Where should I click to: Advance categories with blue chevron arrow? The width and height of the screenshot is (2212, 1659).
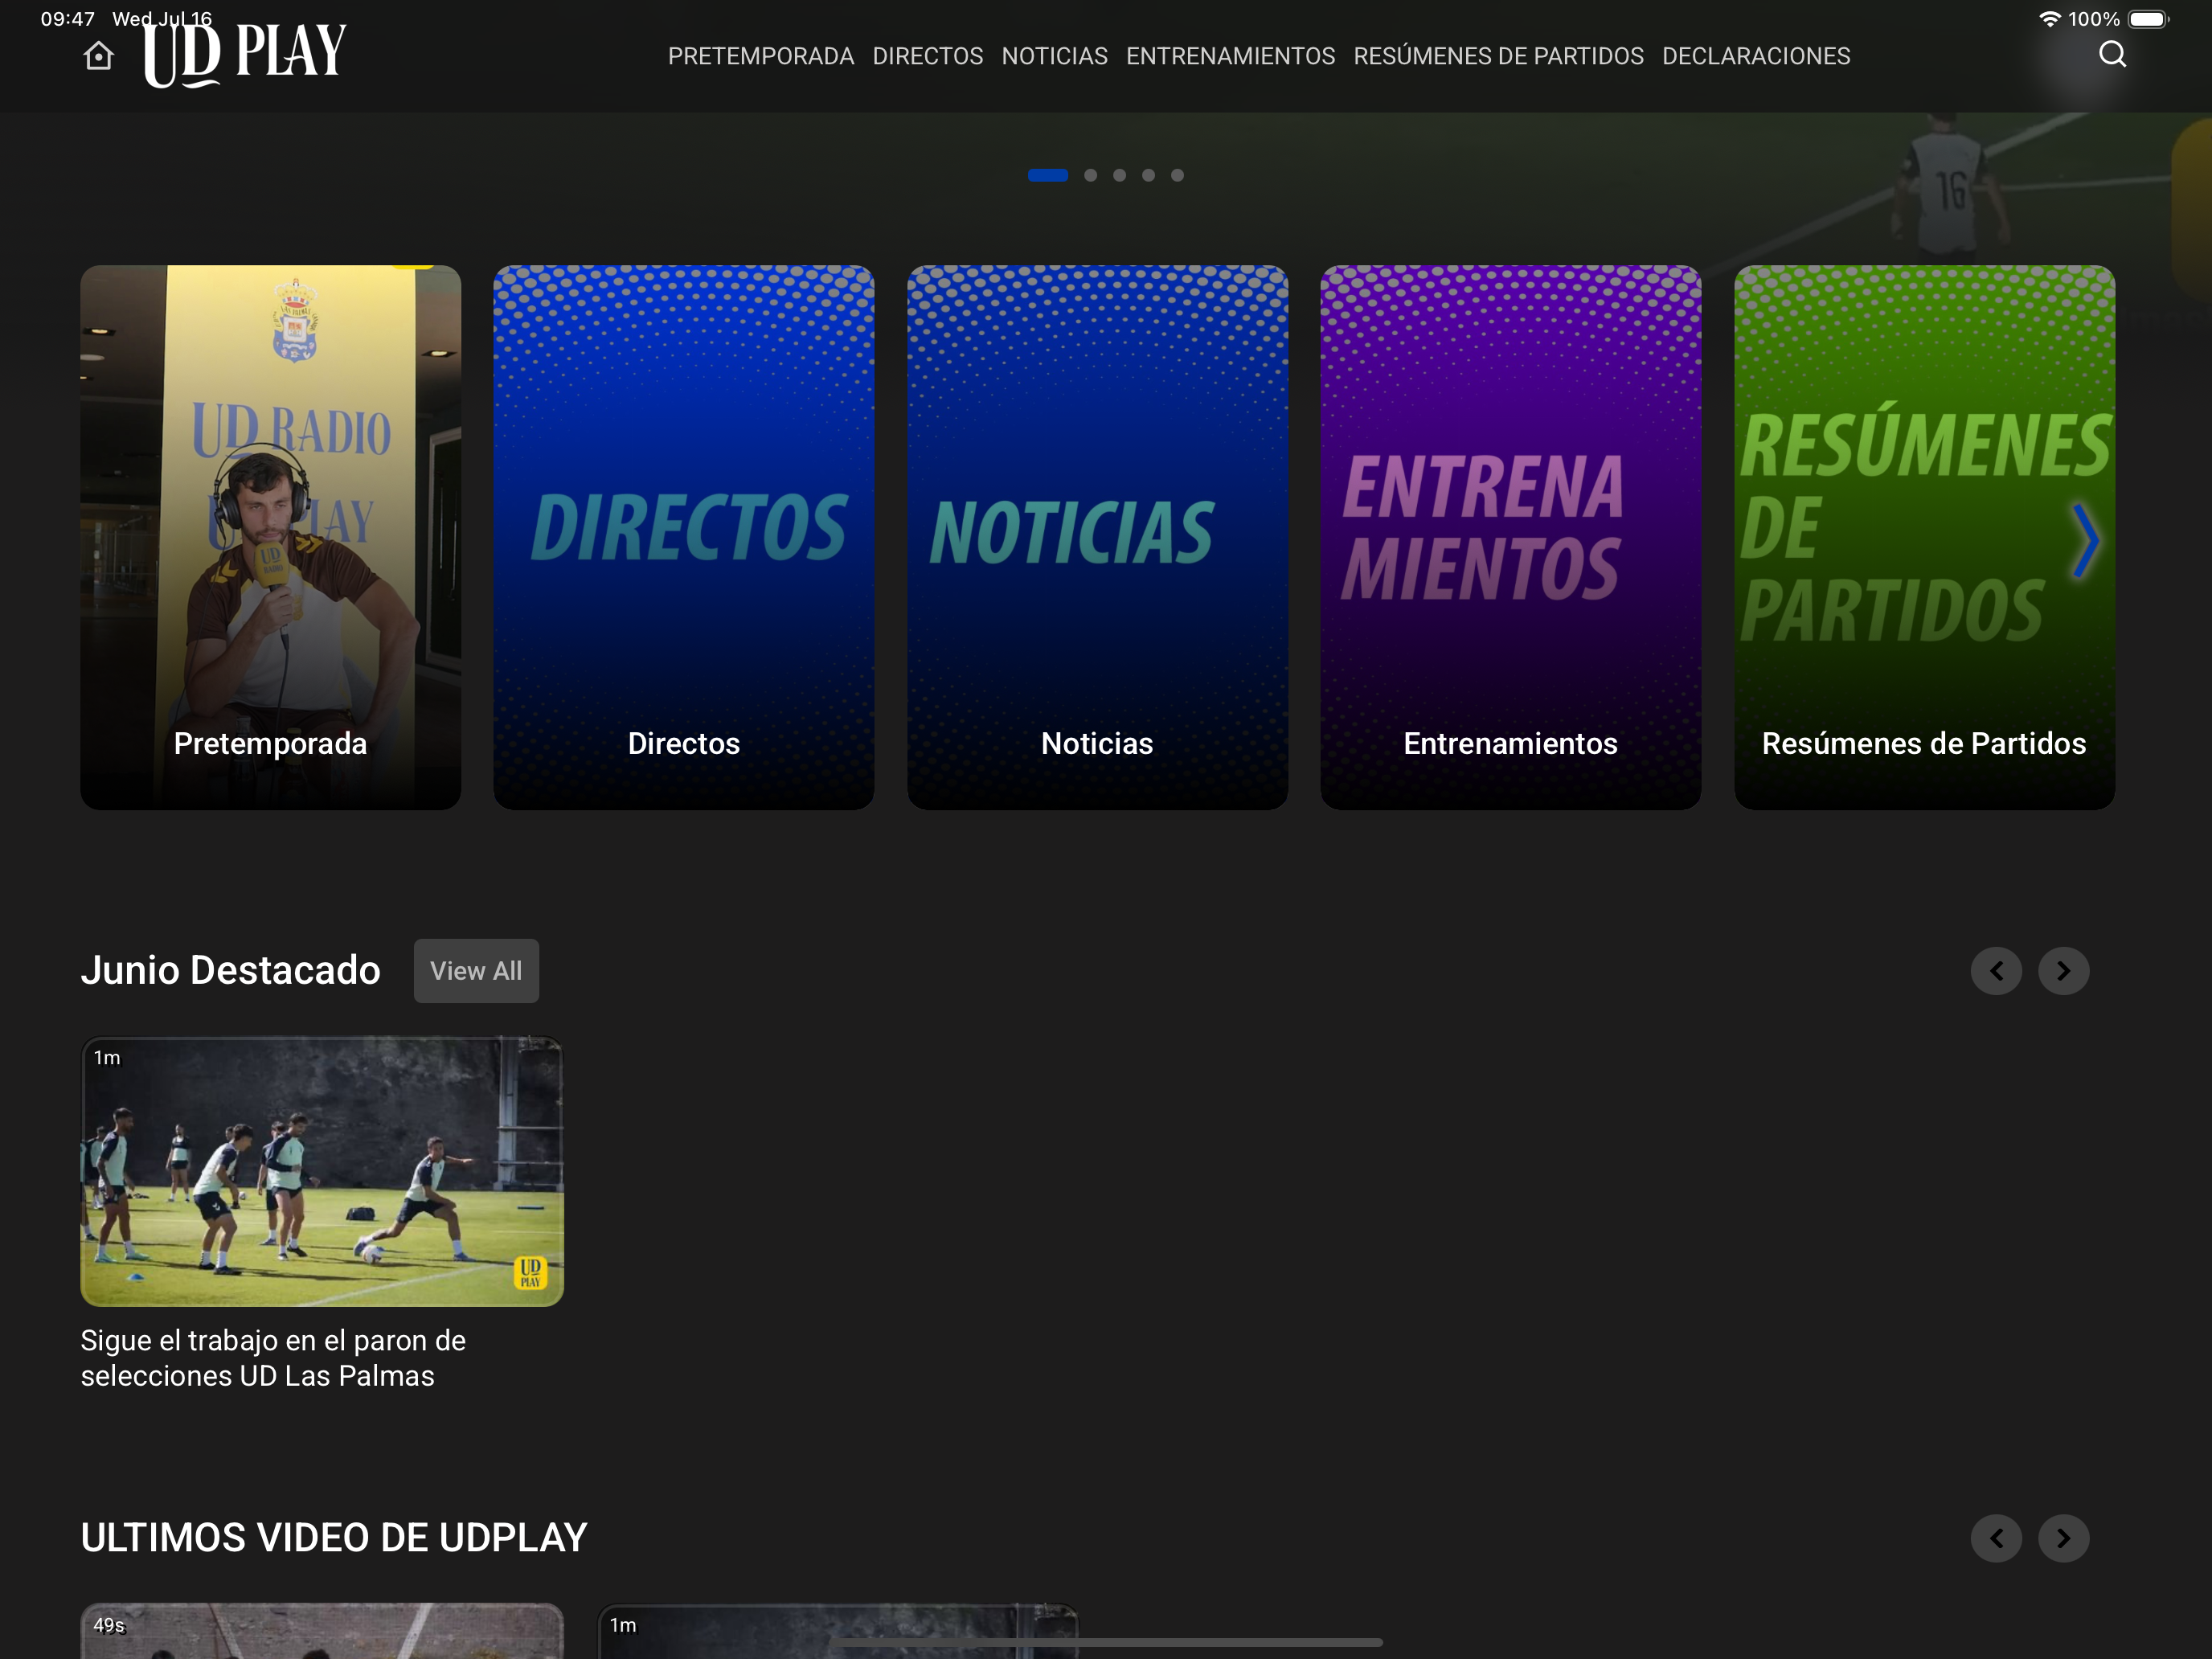coord(2085,541)
